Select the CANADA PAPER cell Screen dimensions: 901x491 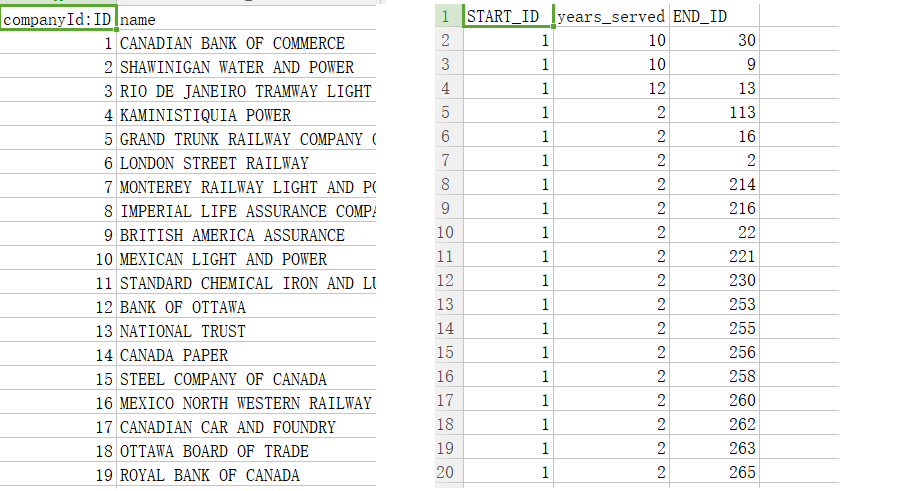pos(247,355)
